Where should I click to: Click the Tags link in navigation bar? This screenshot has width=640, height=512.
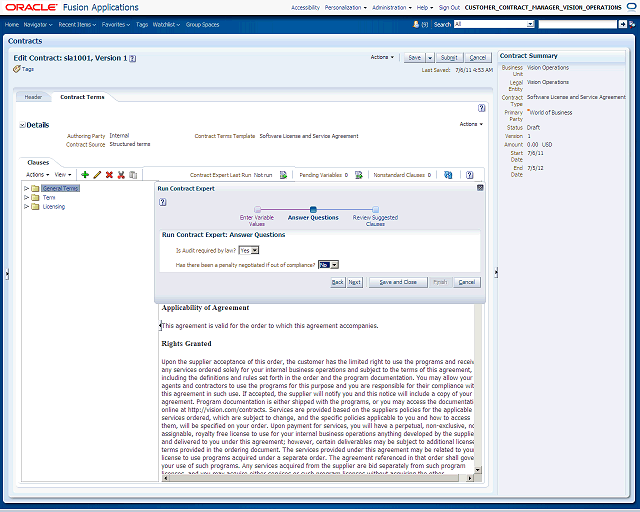point(142,24)
